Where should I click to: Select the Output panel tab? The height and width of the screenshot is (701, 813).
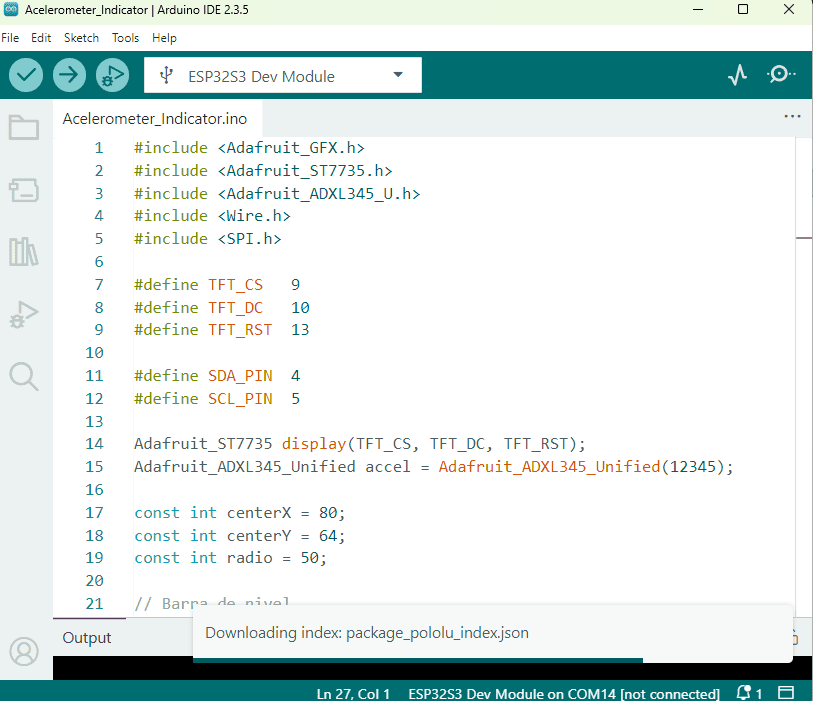coord(87,637)
